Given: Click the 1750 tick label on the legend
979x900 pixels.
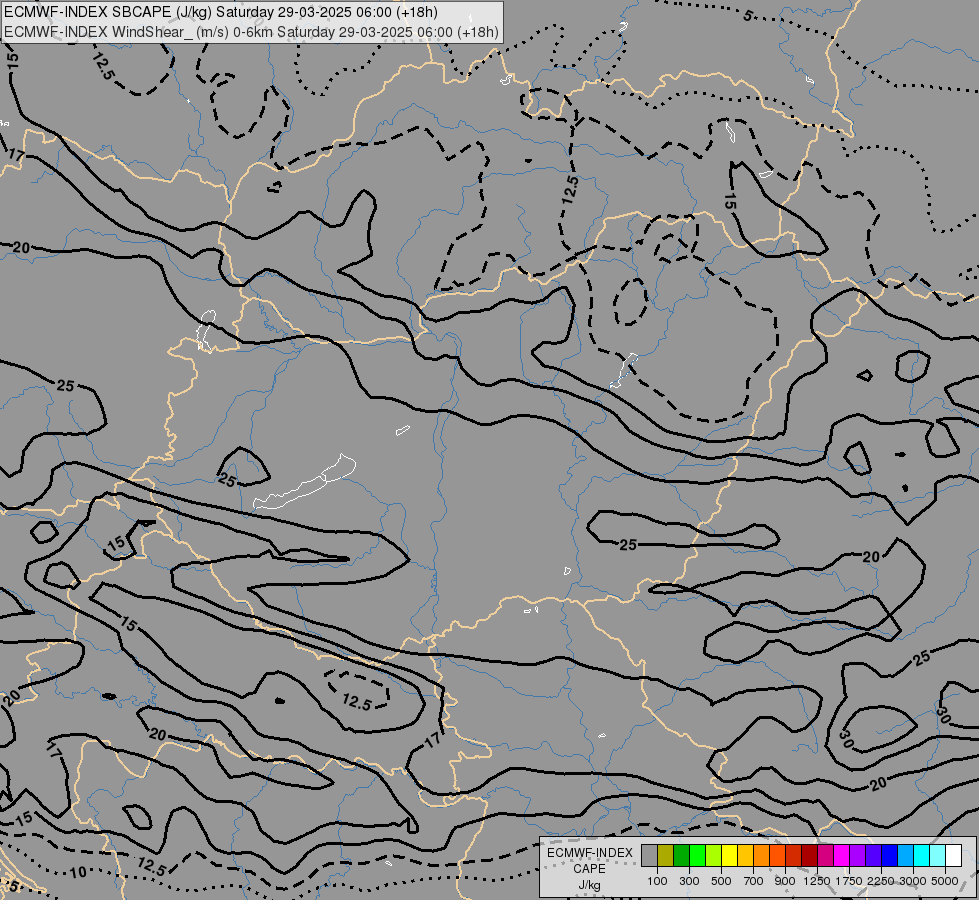Looking at the screenshot, I should click(x=849, y=881).
